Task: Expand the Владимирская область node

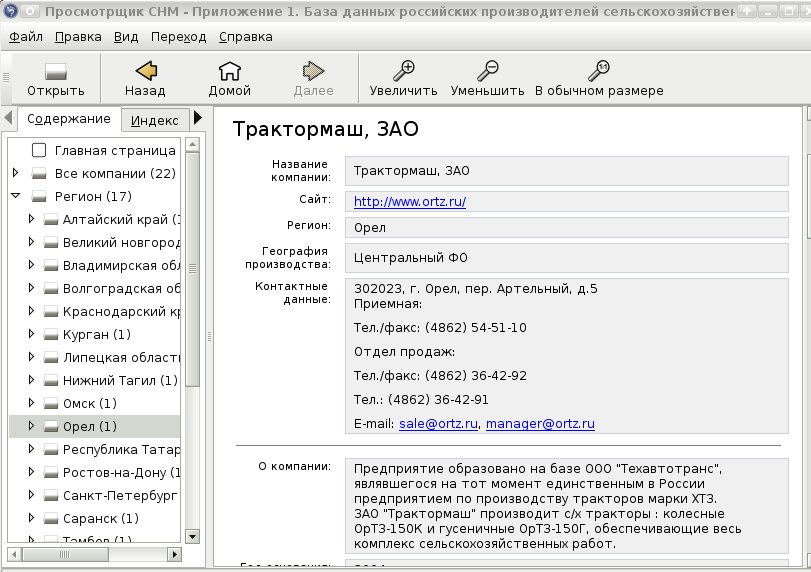Action: tap(31, 265)
